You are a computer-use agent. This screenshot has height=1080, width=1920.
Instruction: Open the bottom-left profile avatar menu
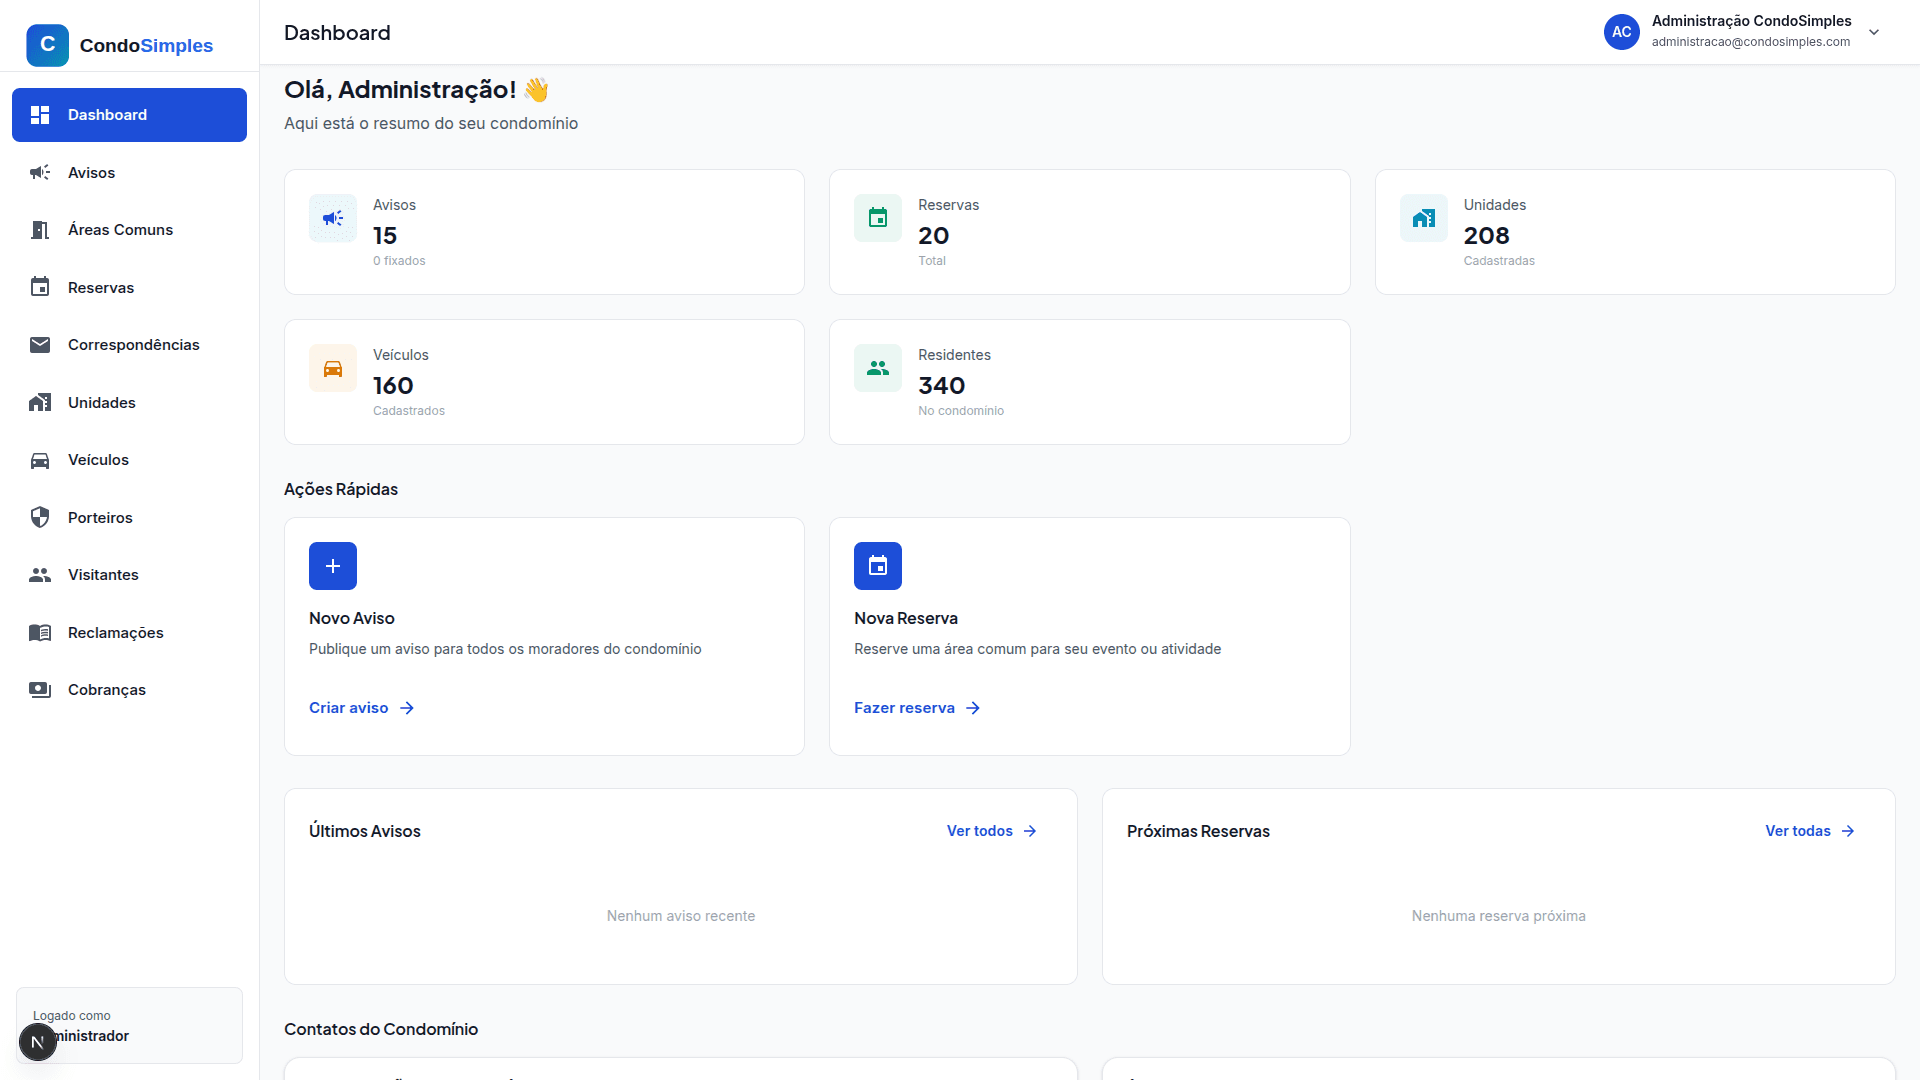[38, 1042]
